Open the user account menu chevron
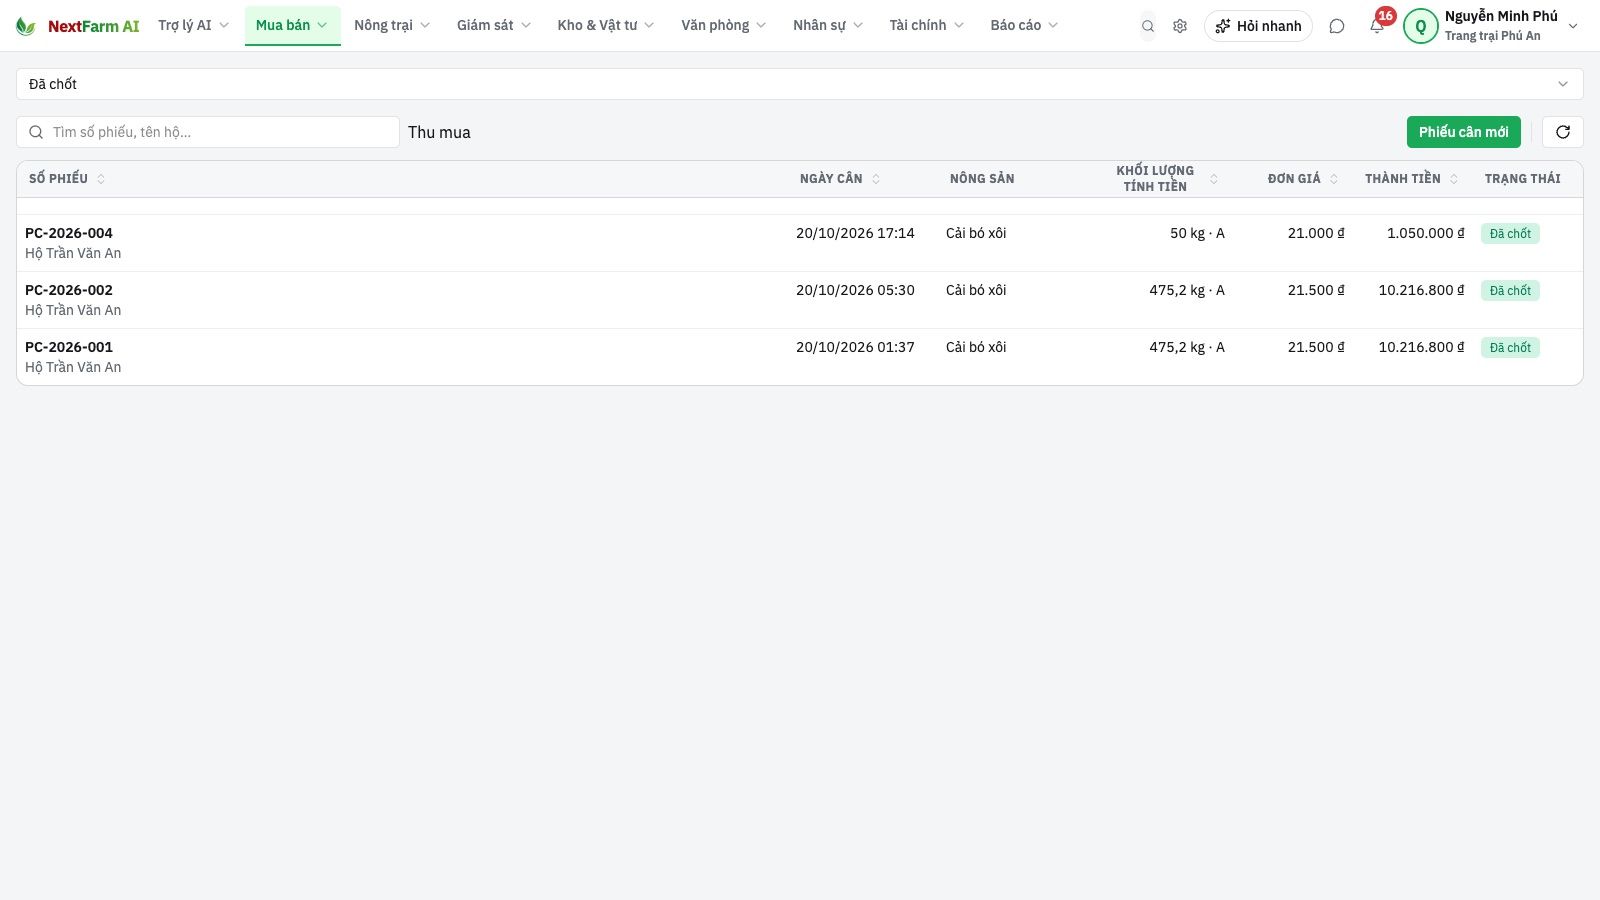 coord(1573,26)
